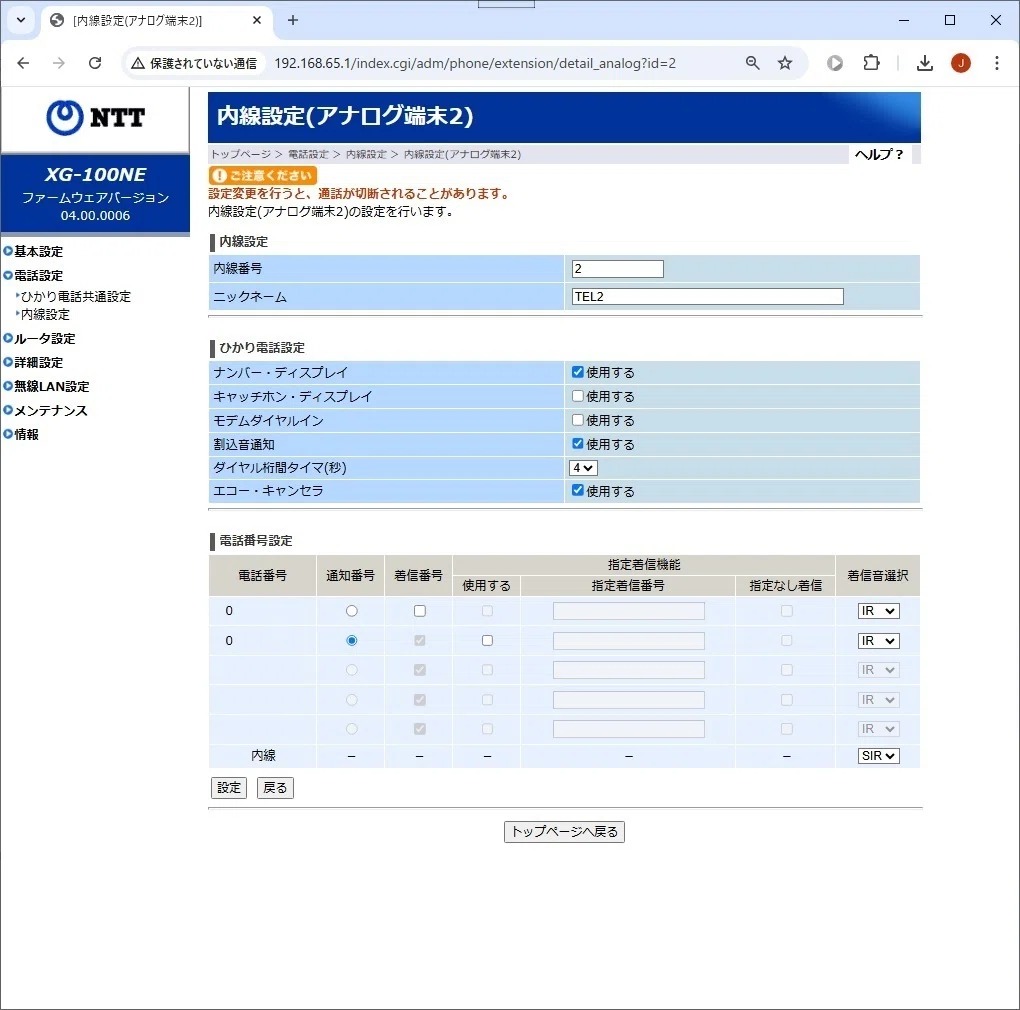The height and width of the screenshot is (1010, 1020).
Task: Click the 内線番号 input field
Action: (617, 269)
